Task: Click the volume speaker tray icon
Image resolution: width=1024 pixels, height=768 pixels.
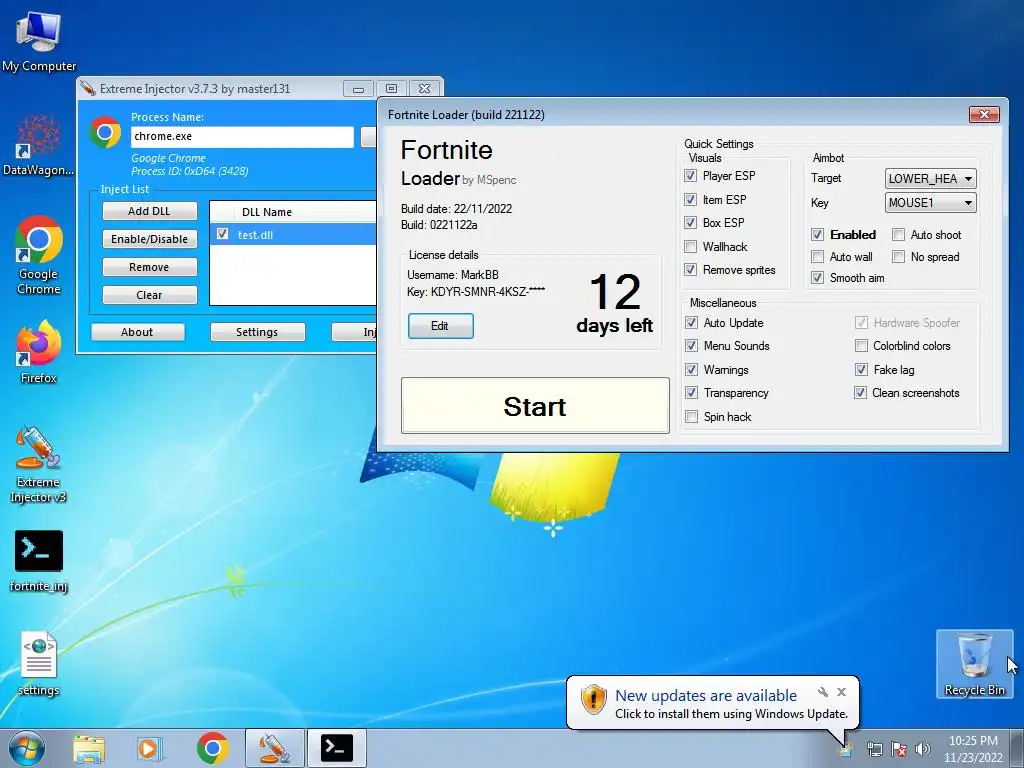Action: pyautogui.click(x=923, y=749)
